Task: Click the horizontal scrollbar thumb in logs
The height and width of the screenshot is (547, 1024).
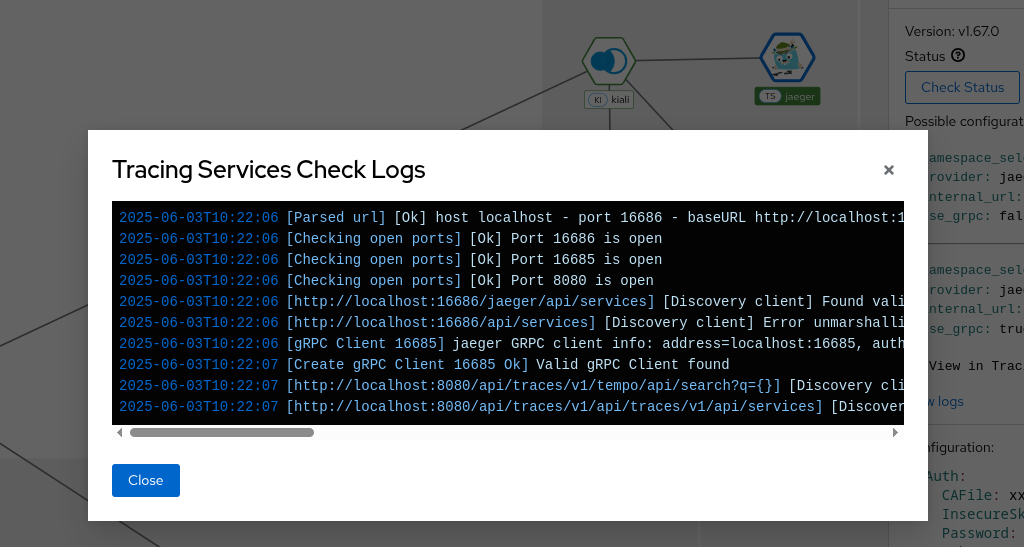Action: (x=222, y=432)
